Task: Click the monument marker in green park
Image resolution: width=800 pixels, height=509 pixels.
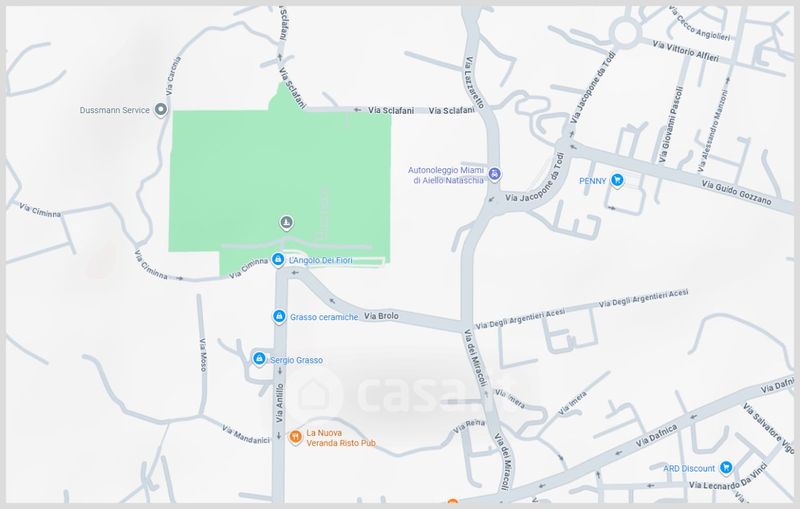Action: point(286,222)
